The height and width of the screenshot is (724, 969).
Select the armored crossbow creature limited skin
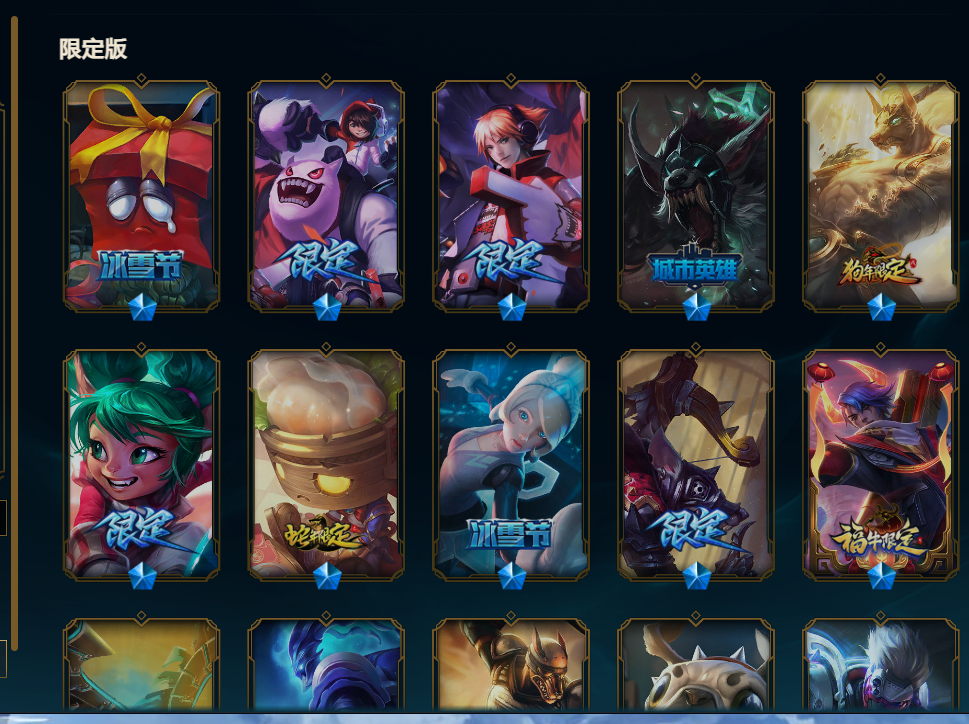[x=695, y=463]
